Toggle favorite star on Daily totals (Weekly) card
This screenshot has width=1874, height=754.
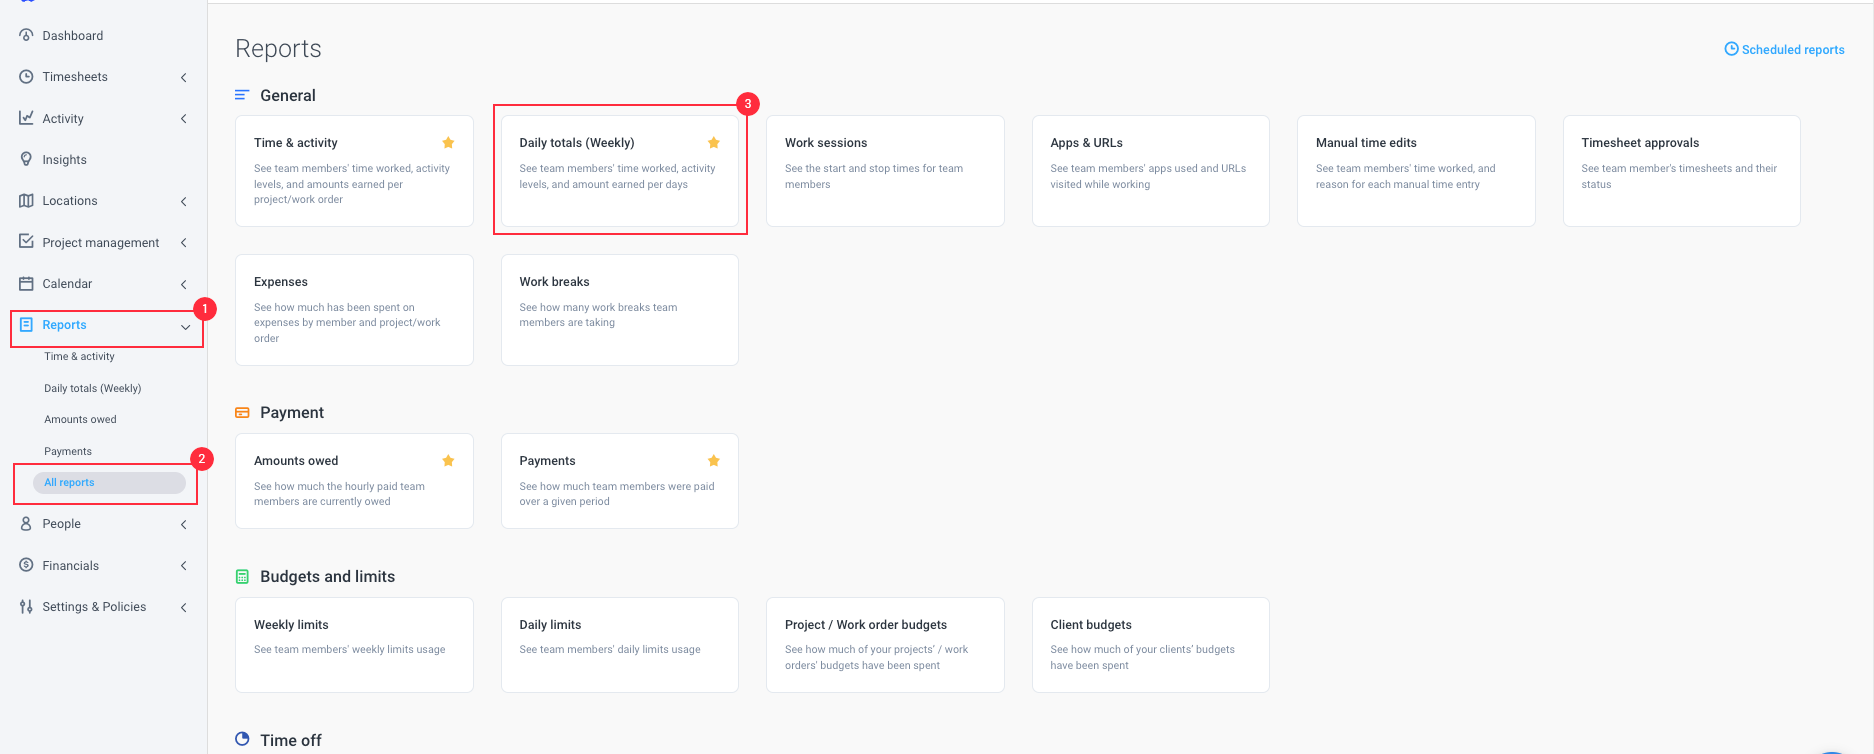click(x=714, y=143)
